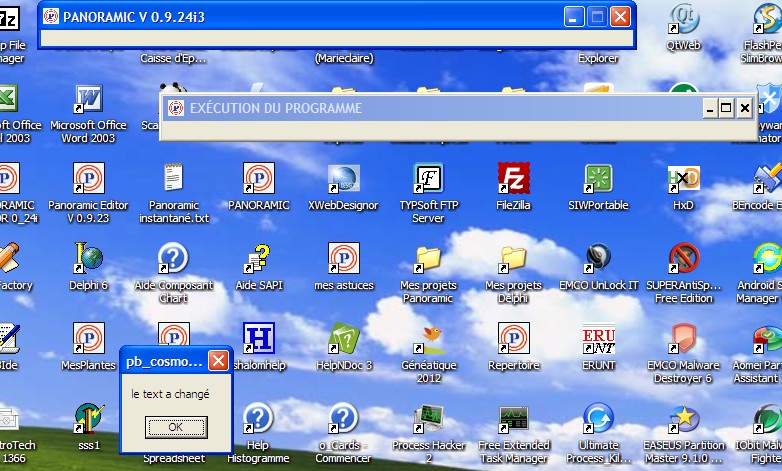The height and width of the screenshot is (471, 782).
Task: Open mes astuces shortcut
Action: (344, 258)
